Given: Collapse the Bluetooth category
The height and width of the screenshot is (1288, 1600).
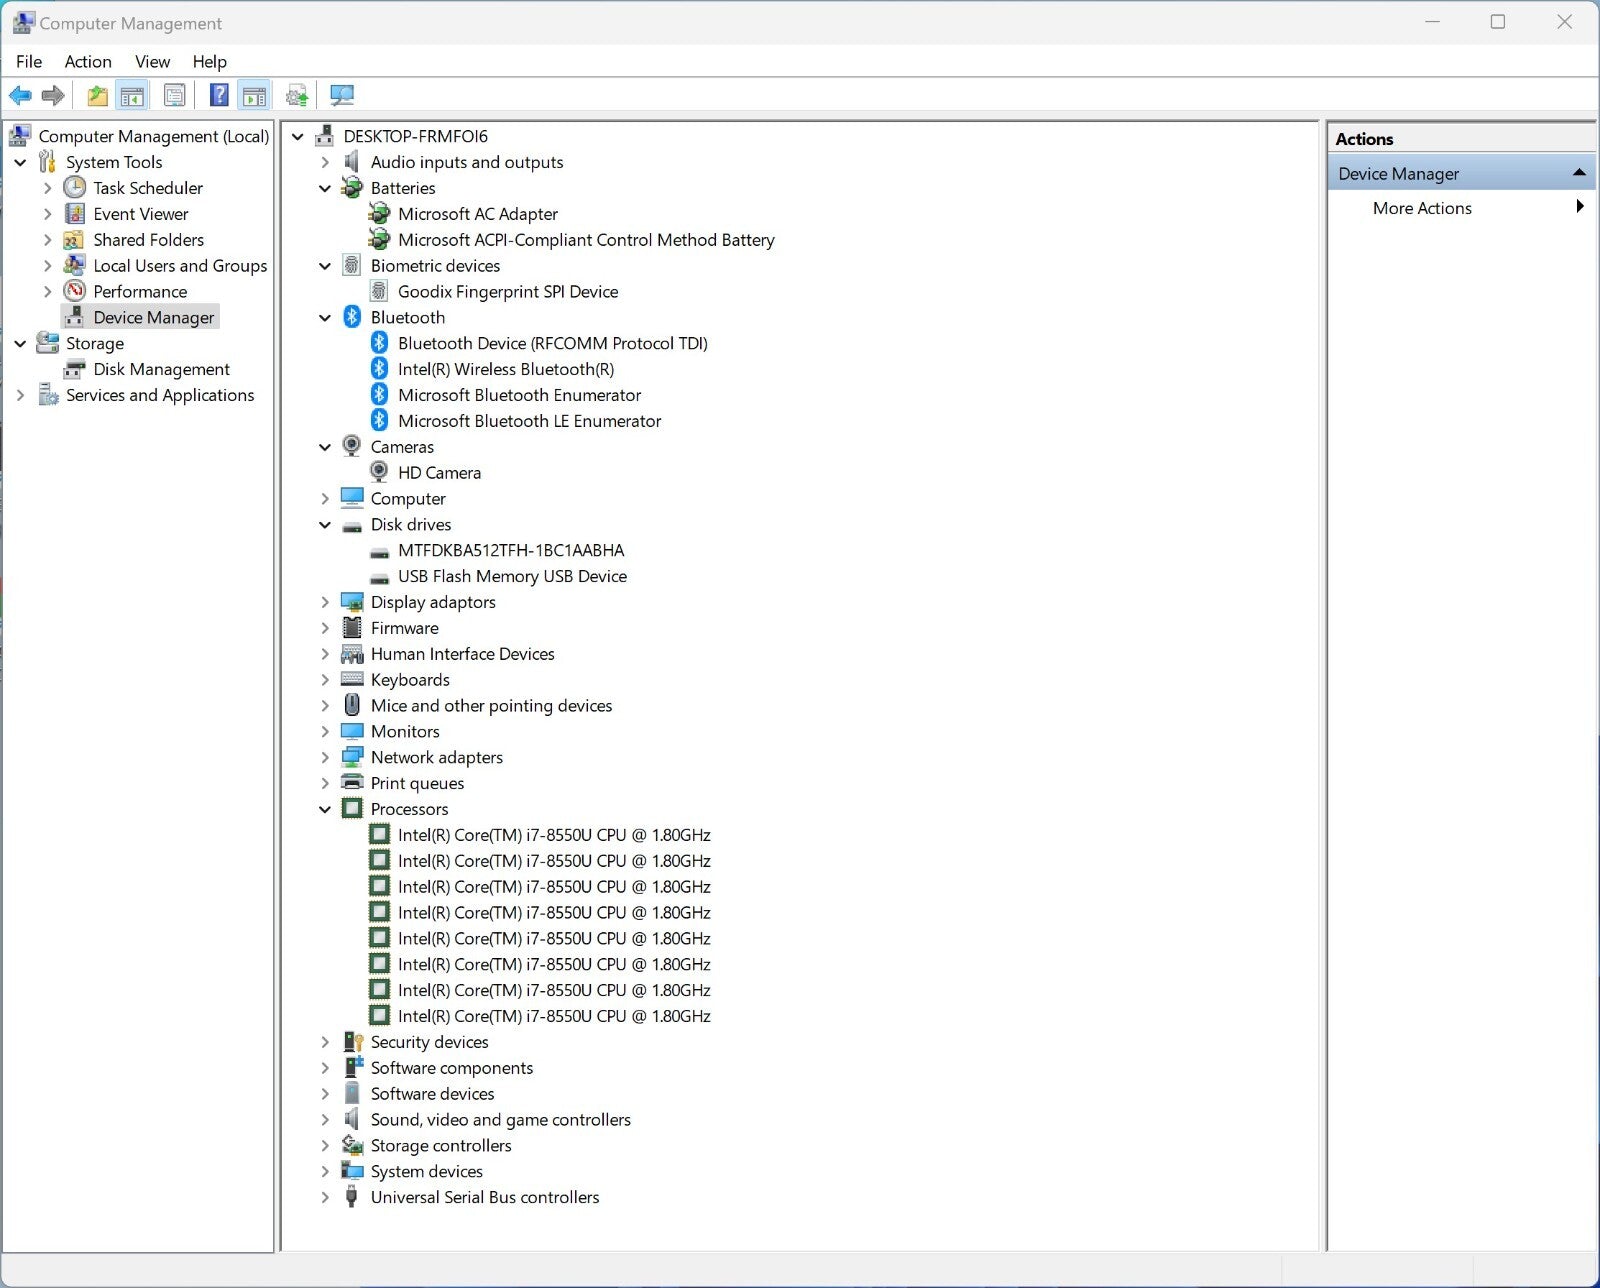Looking at the screenshot, I should click(x=325, y=317).
